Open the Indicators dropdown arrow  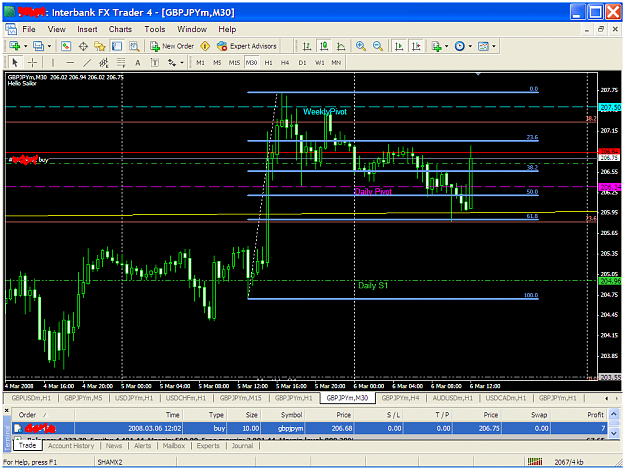[446, 46]
